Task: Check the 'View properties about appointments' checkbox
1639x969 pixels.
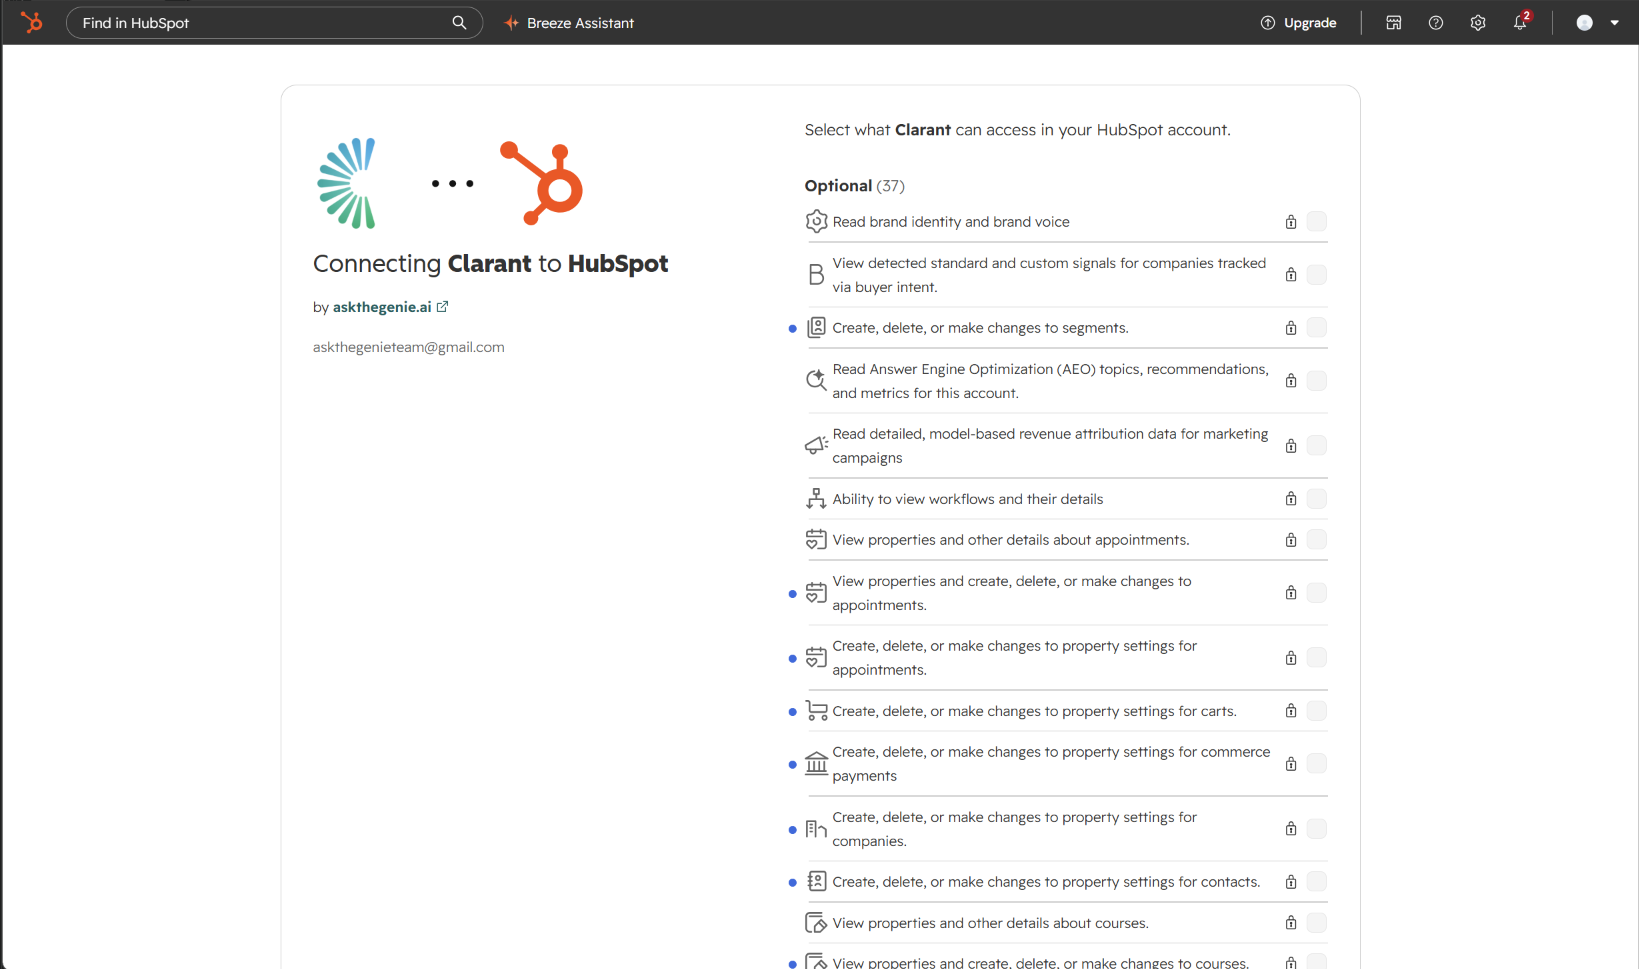Action: click(x=1317, y=539)
